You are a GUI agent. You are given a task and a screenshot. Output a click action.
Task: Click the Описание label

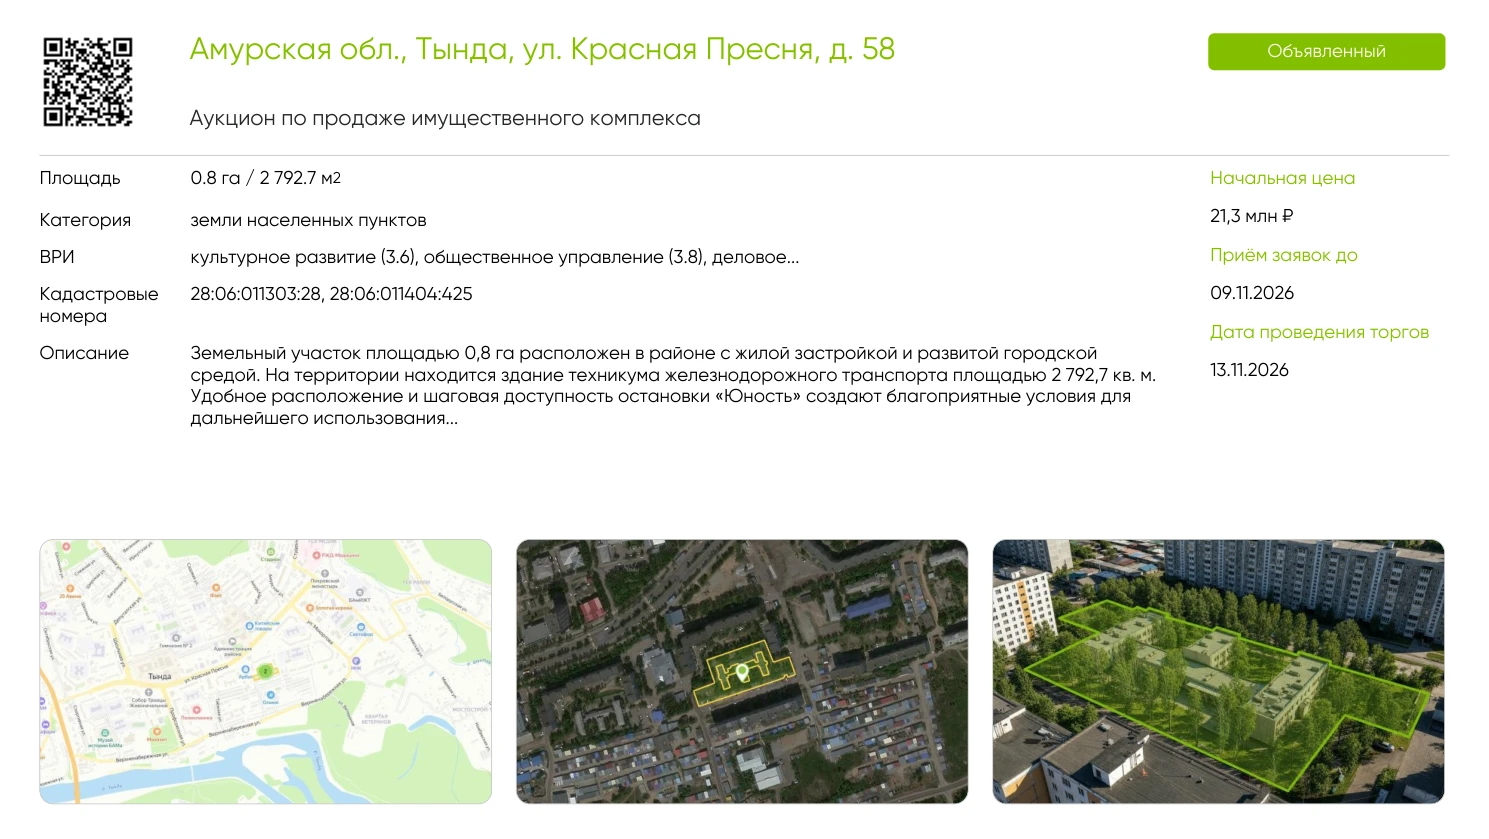84,353
